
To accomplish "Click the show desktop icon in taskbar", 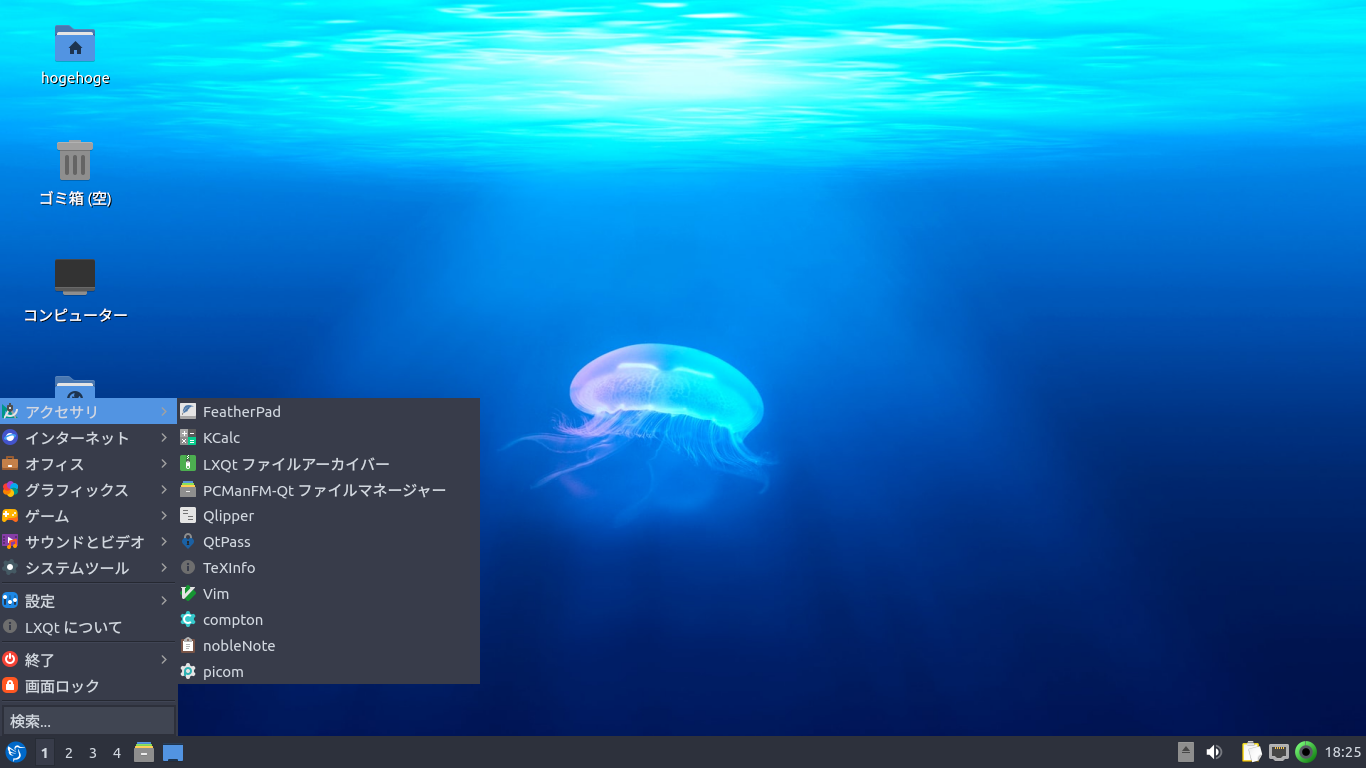I will tap(172, 752).
